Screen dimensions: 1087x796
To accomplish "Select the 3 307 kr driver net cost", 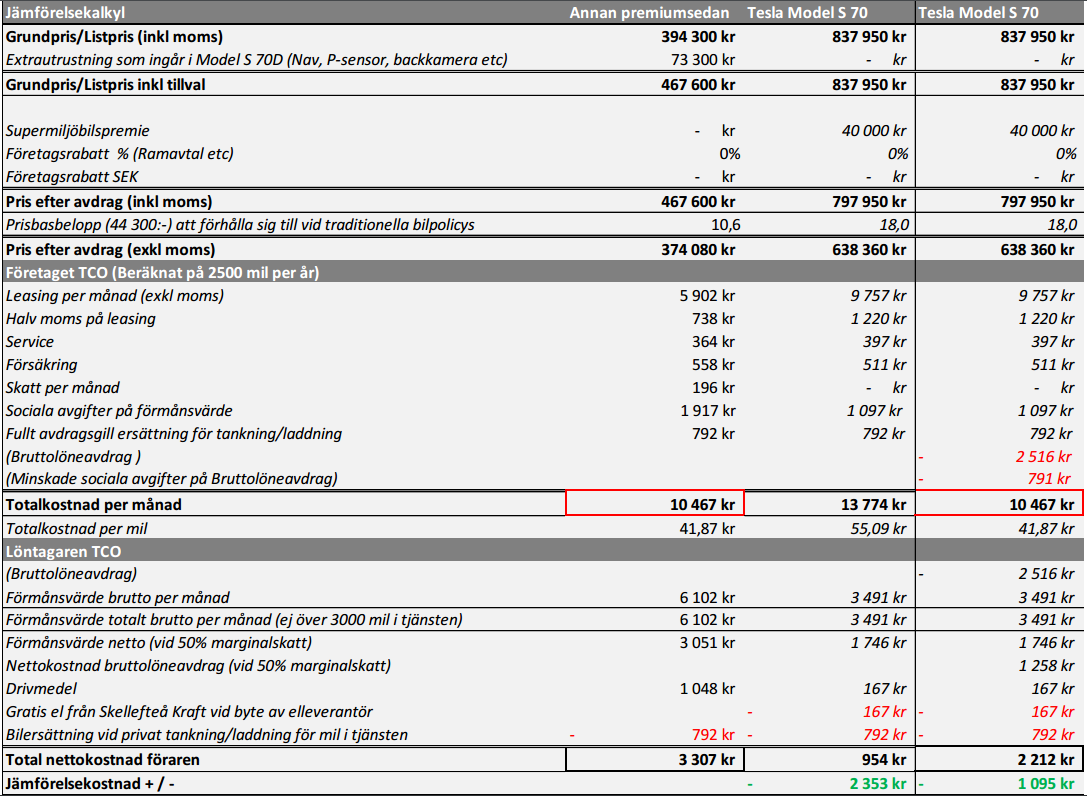I will [x=707, y=759].
